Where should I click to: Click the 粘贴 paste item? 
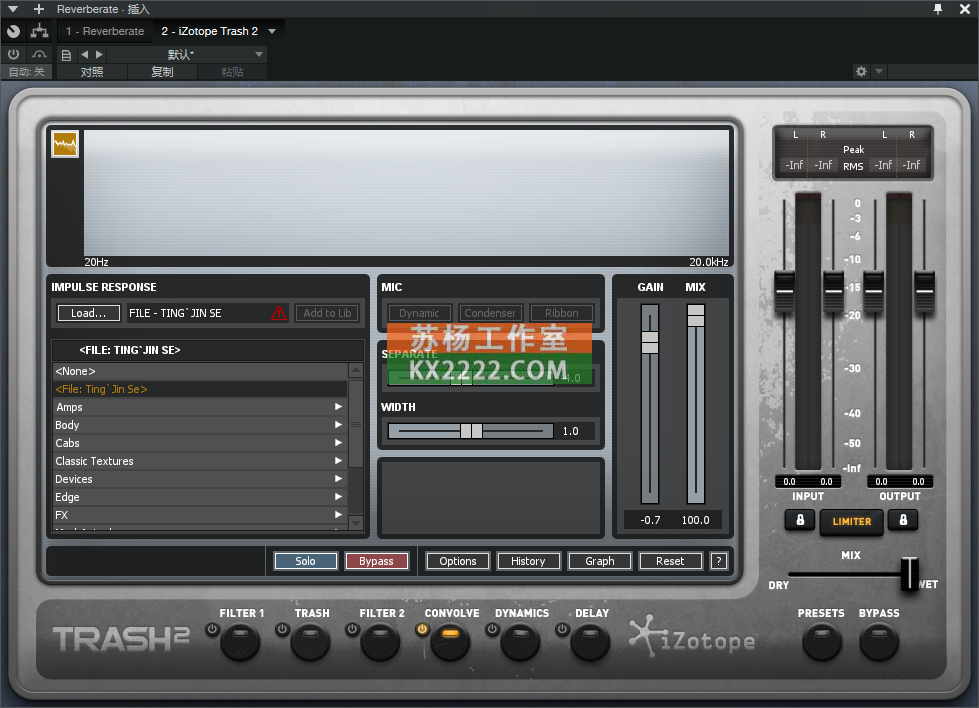232,72
